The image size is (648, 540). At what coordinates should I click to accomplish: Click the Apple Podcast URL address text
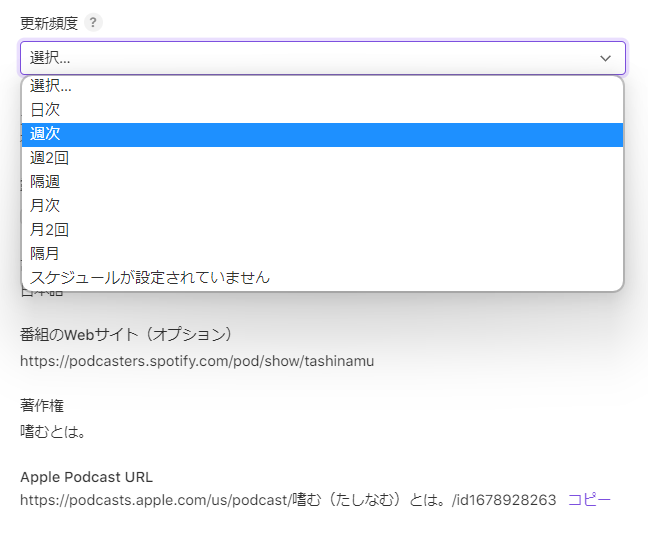point(288,500)
